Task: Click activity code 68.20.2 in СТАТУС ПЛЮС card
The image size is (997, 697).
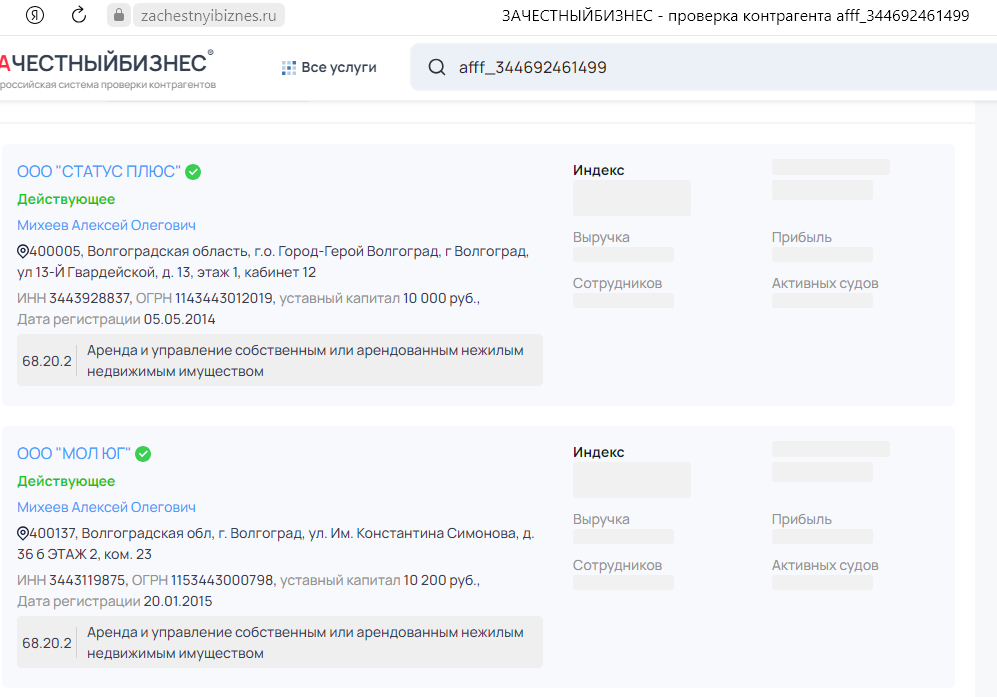Action: tap(46, 361)
